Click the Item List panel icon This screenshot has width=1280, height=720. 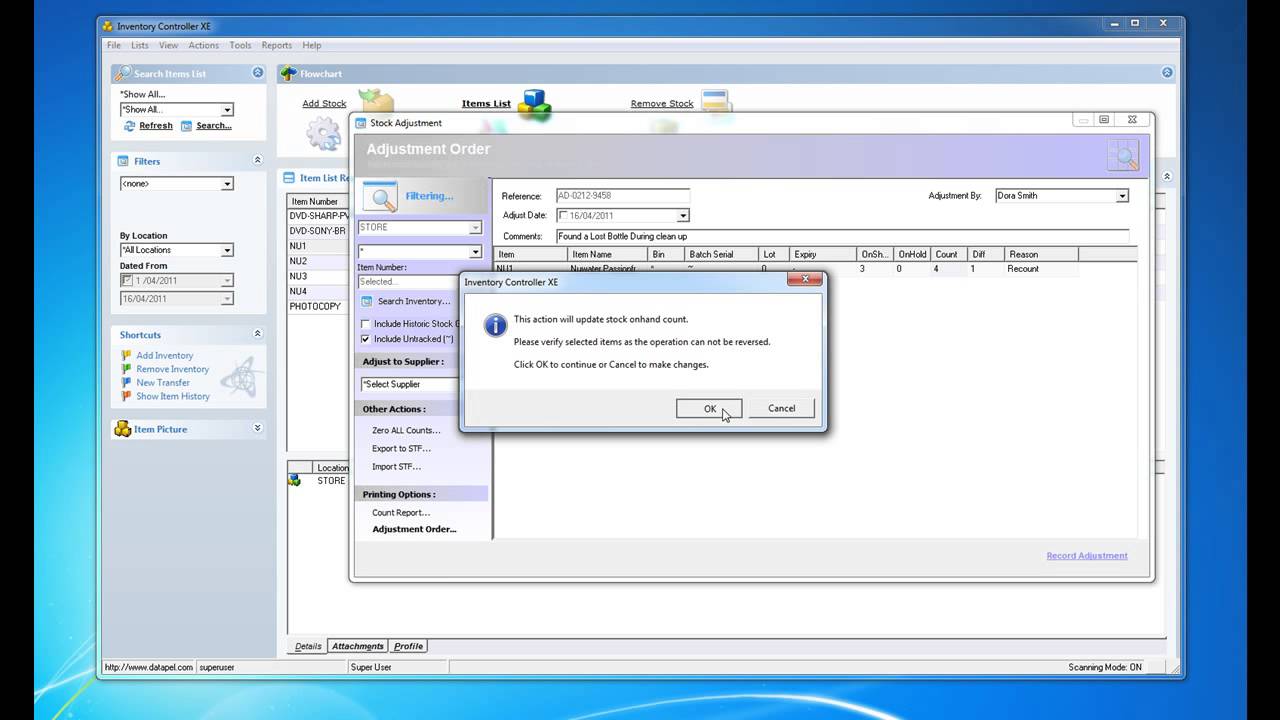[x=289, y=178]
